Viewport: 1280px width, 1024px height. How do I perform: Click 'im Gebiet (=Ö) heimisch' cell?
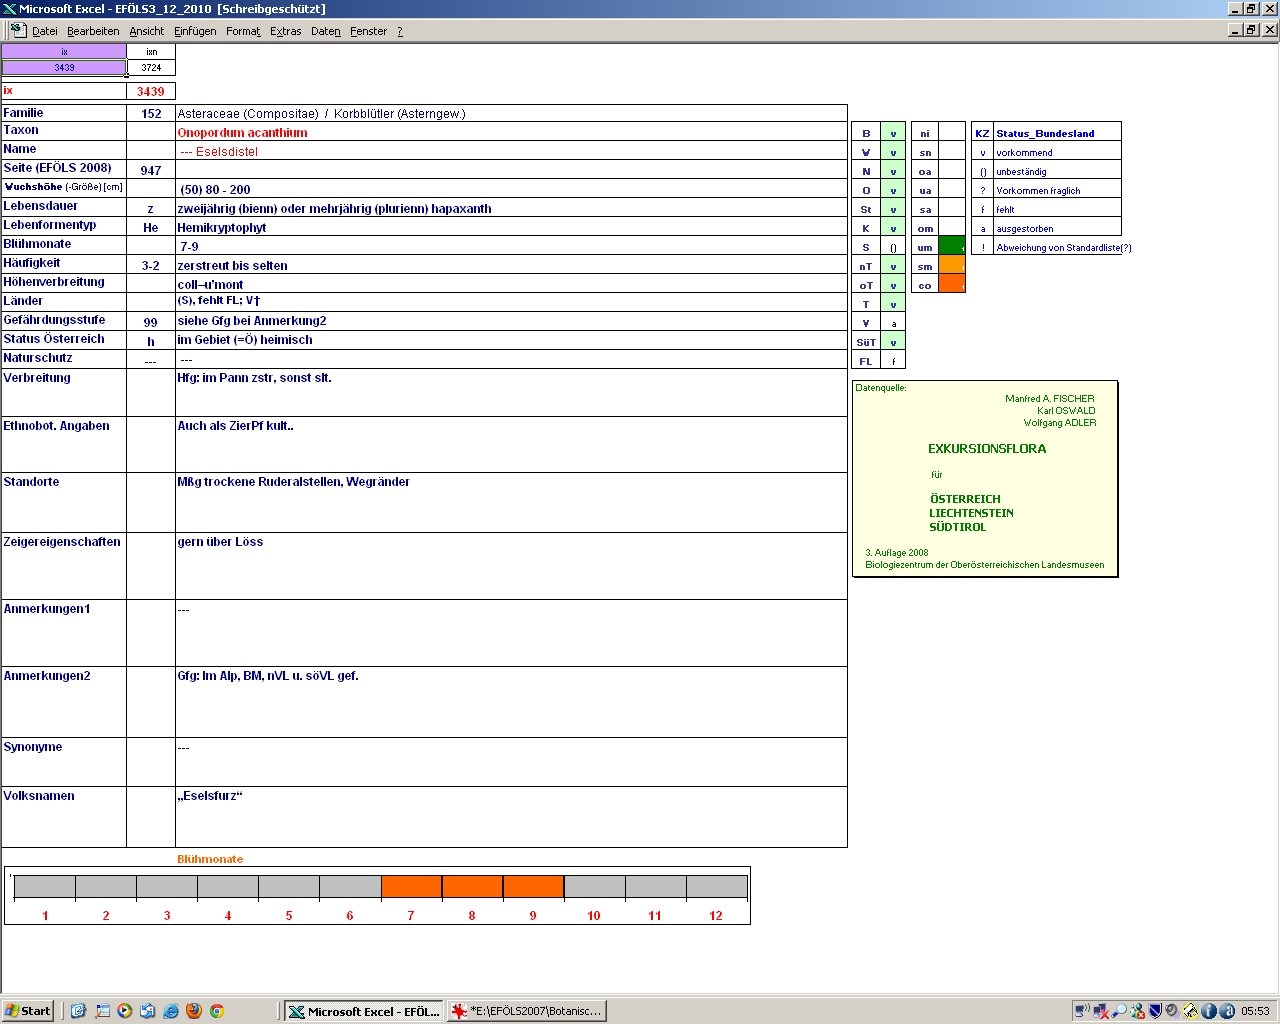coord(511,340)
